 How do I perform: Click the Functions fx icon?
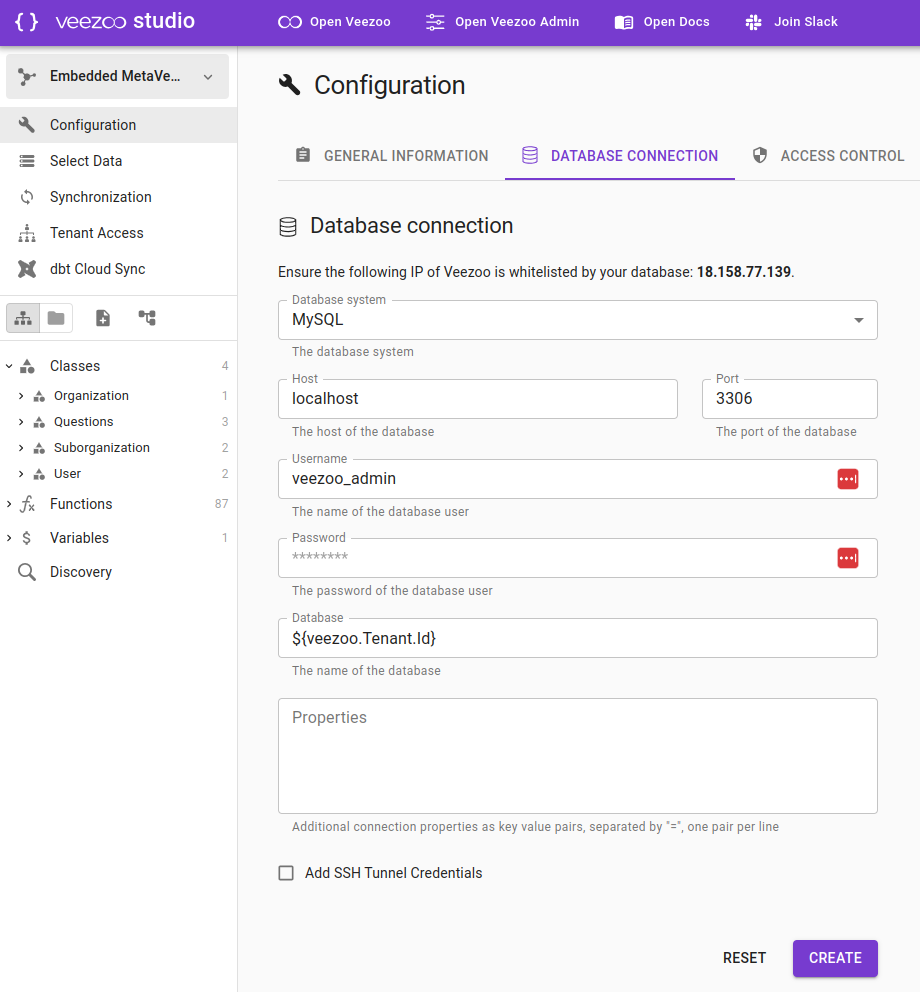tap(27, 504)
